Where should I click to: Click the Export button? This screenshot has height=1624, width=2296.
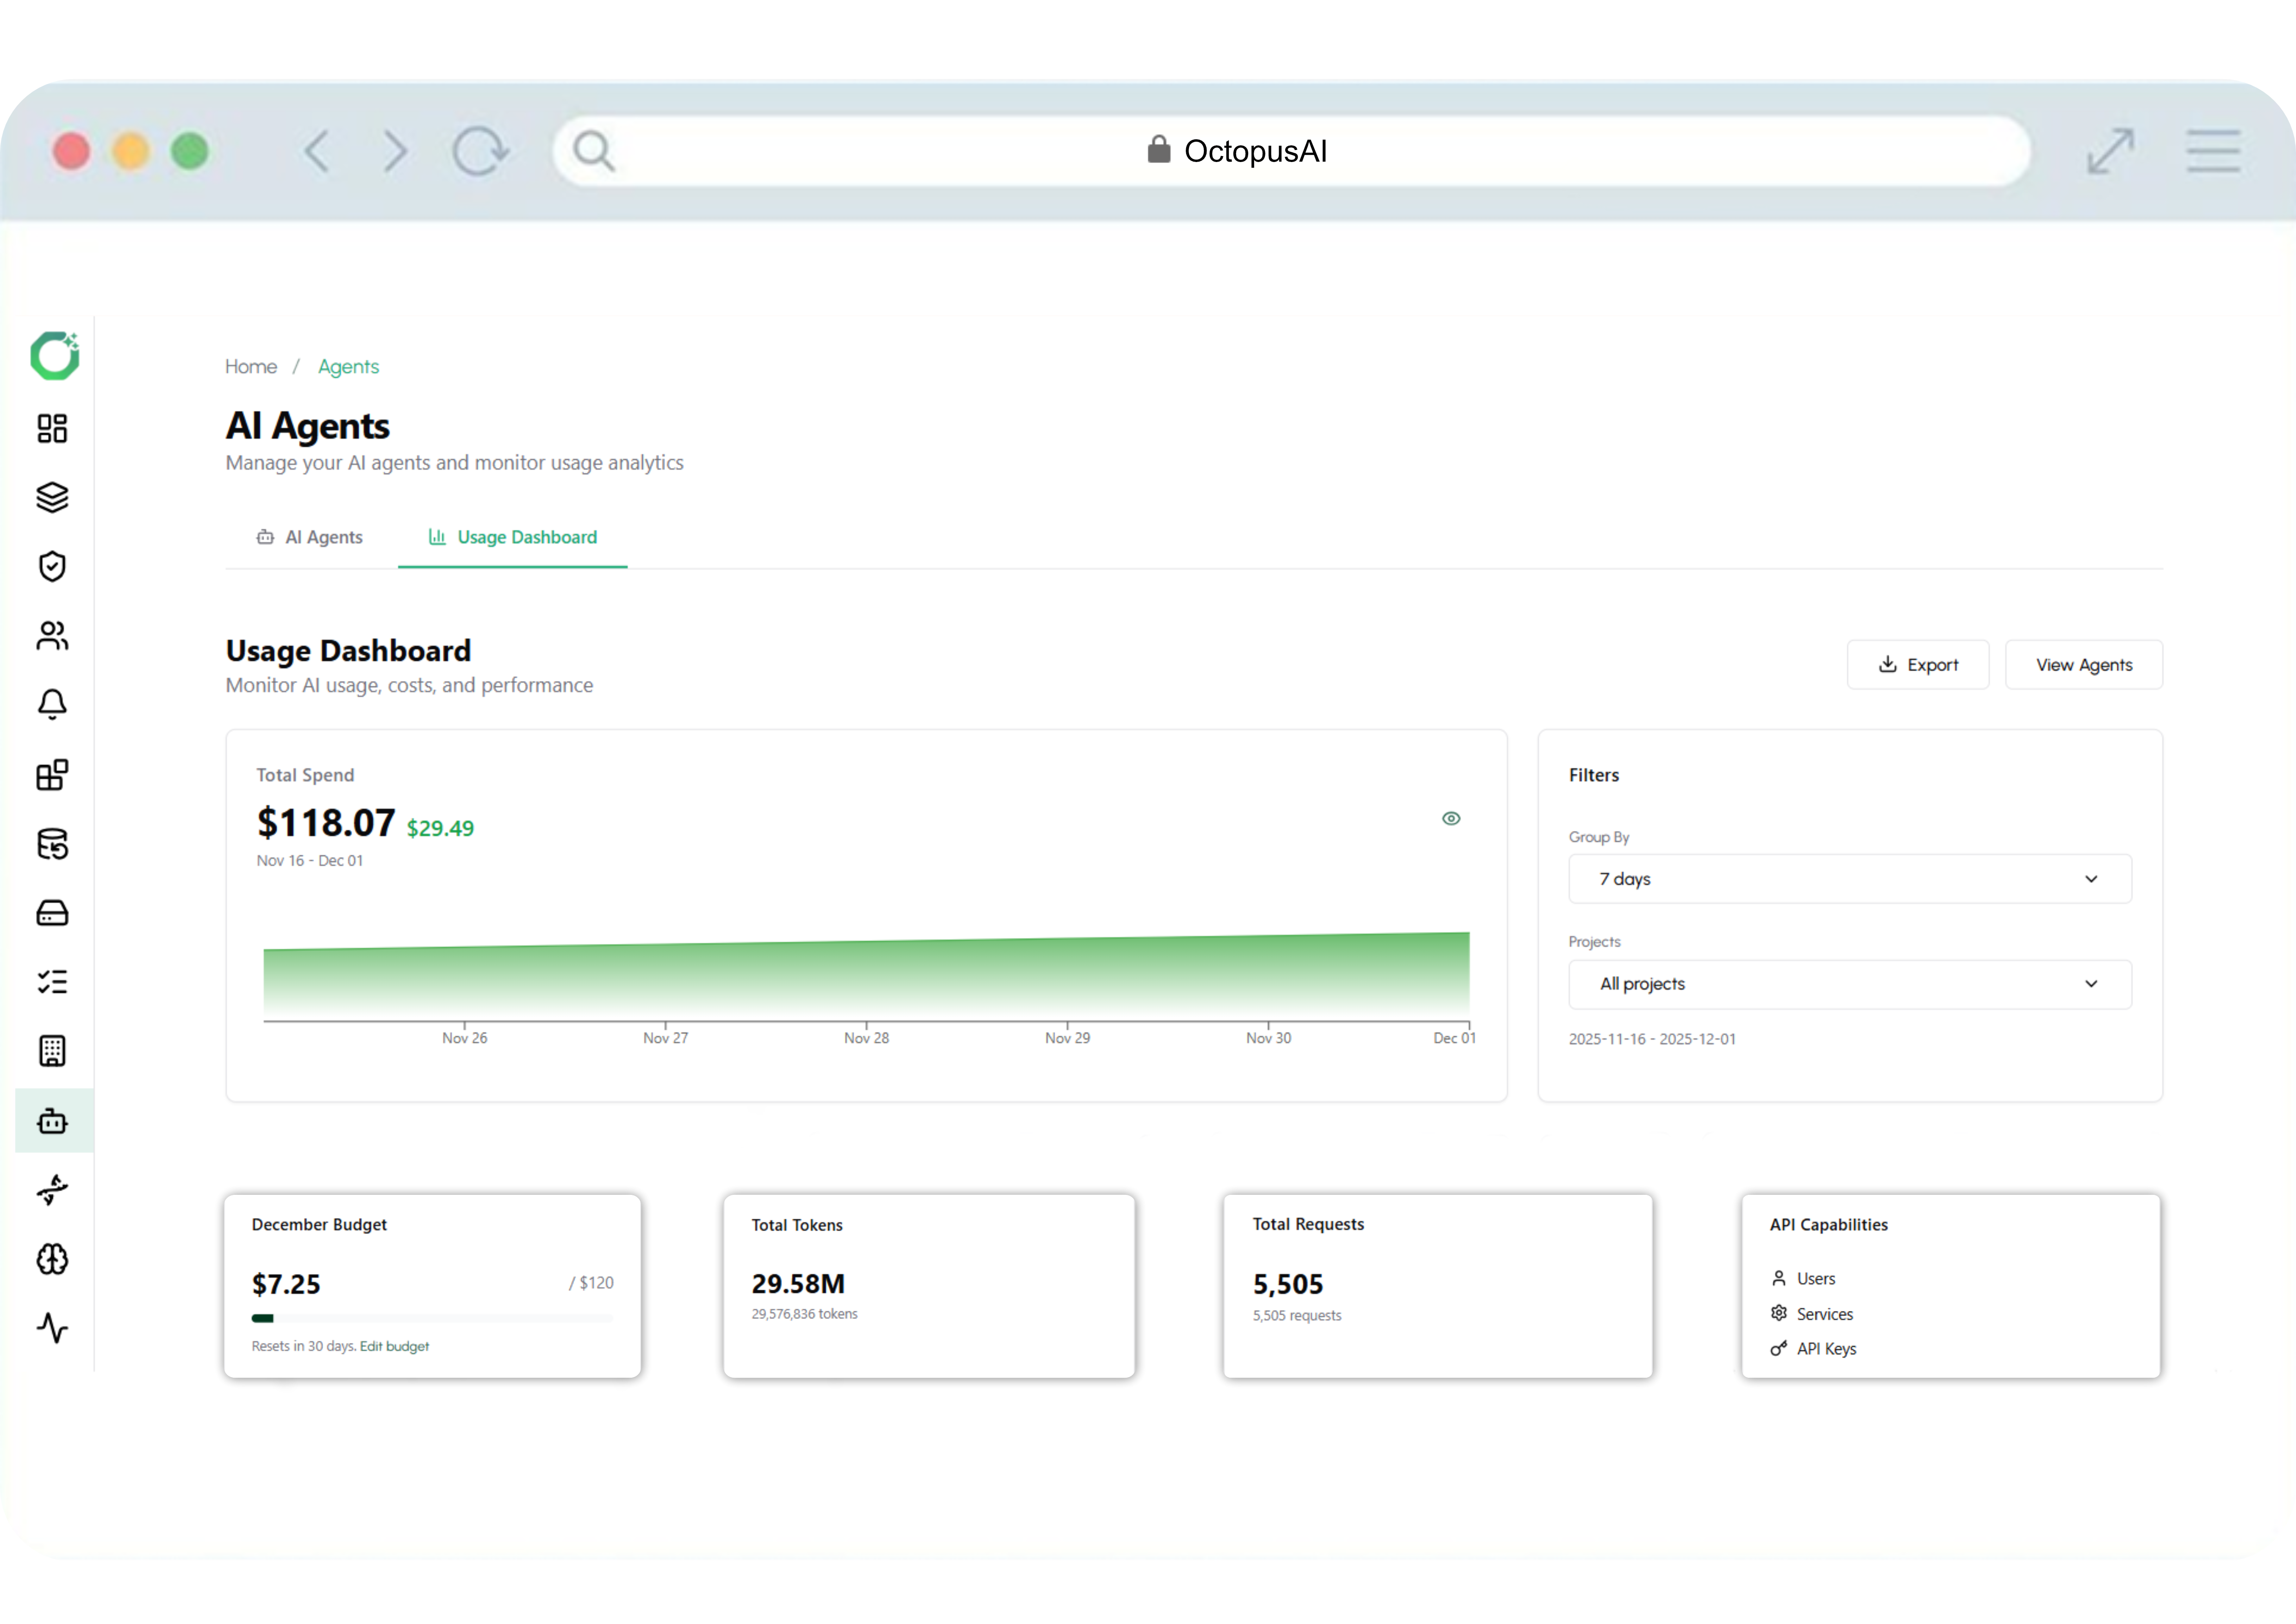(x=1918, y=664)
